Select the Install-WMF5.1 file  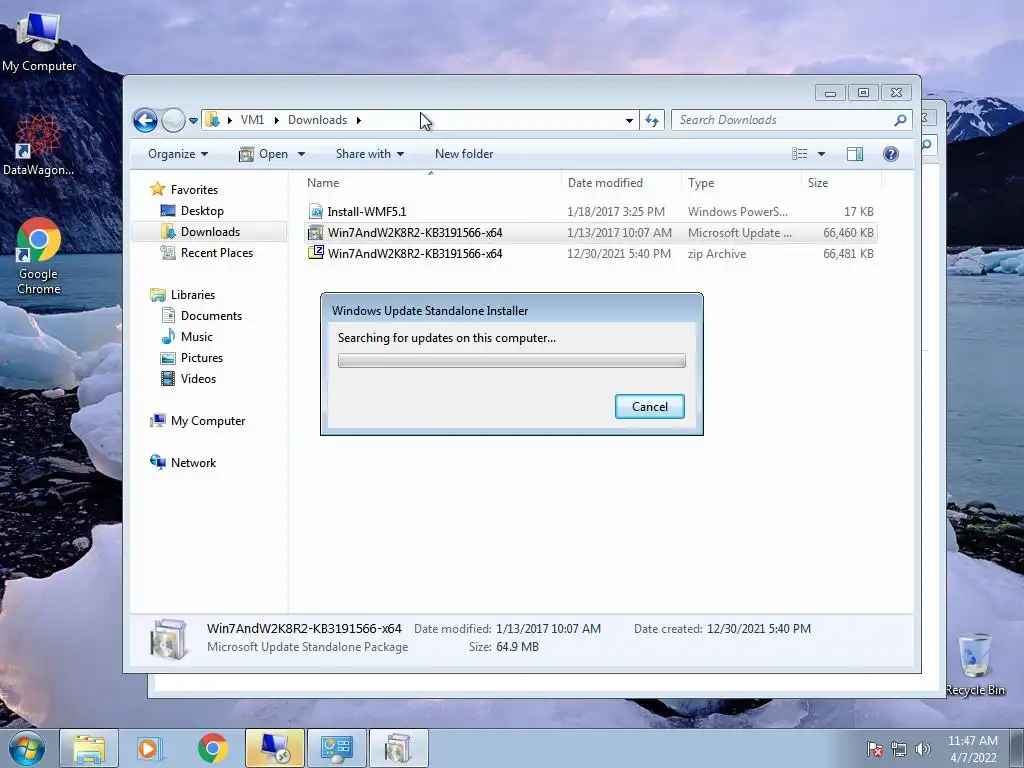click(590, 212)
